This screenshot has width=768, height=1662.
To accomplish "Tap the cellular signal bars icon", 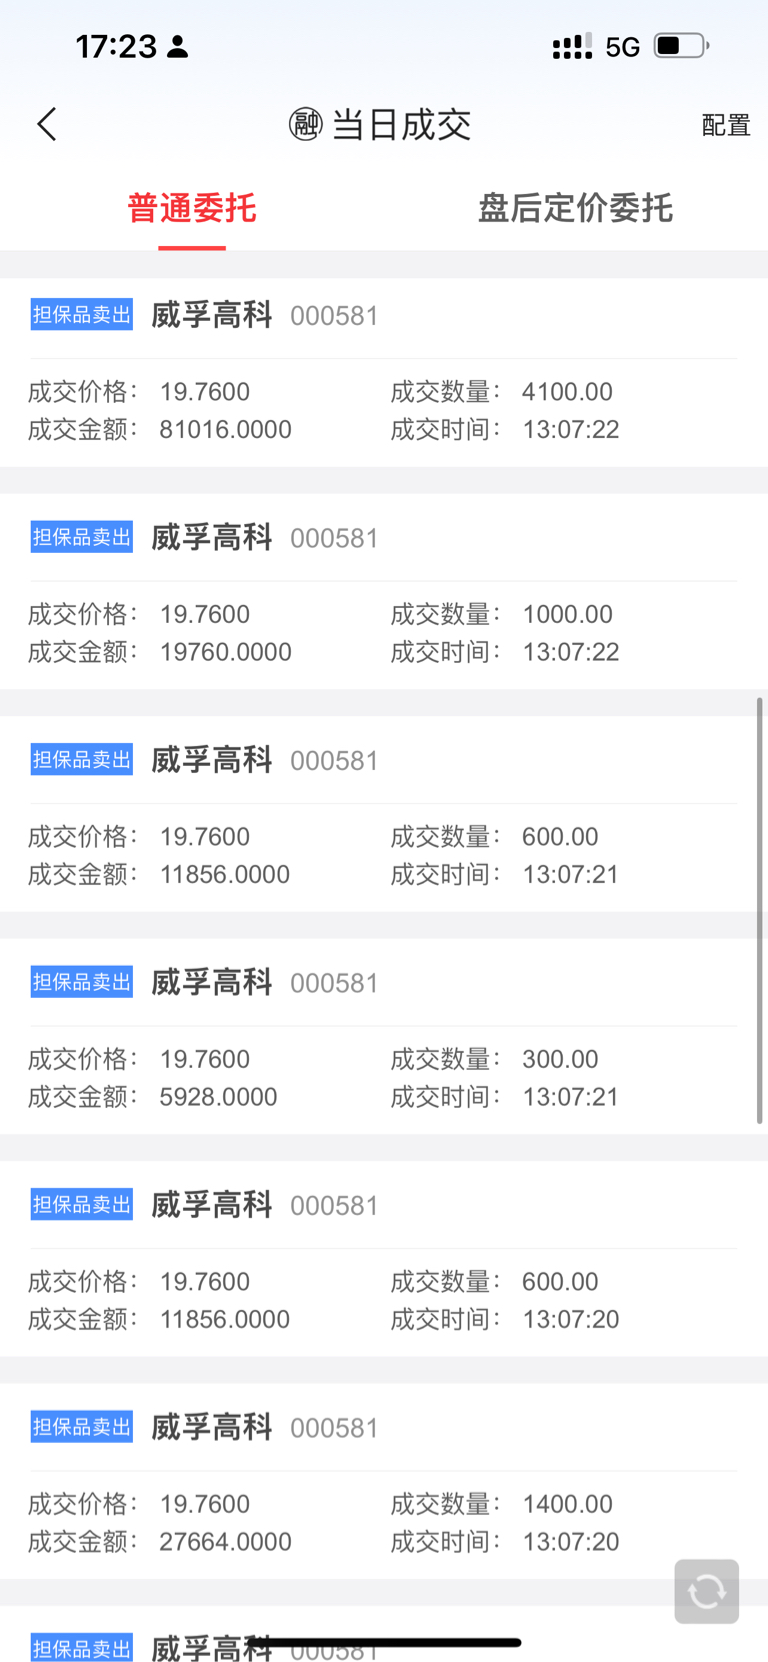I will coord(572,46).
